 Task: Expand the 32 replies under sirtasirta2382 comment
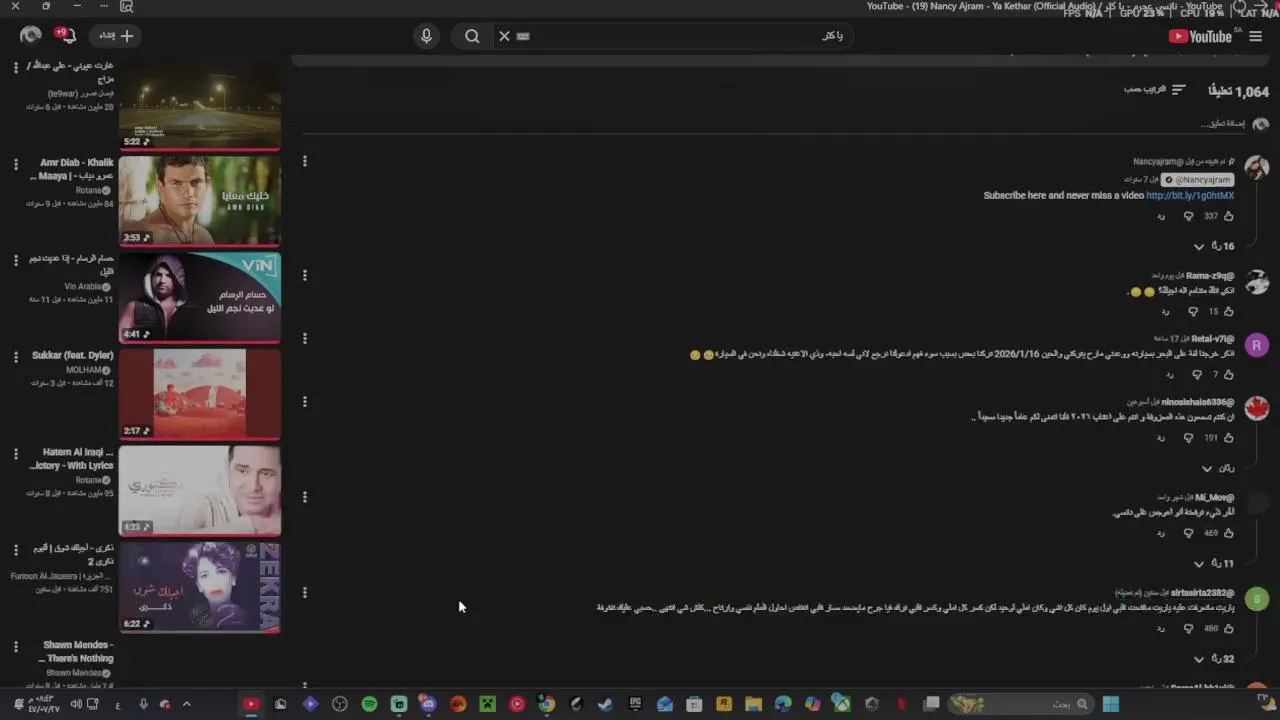[1214, 659]
